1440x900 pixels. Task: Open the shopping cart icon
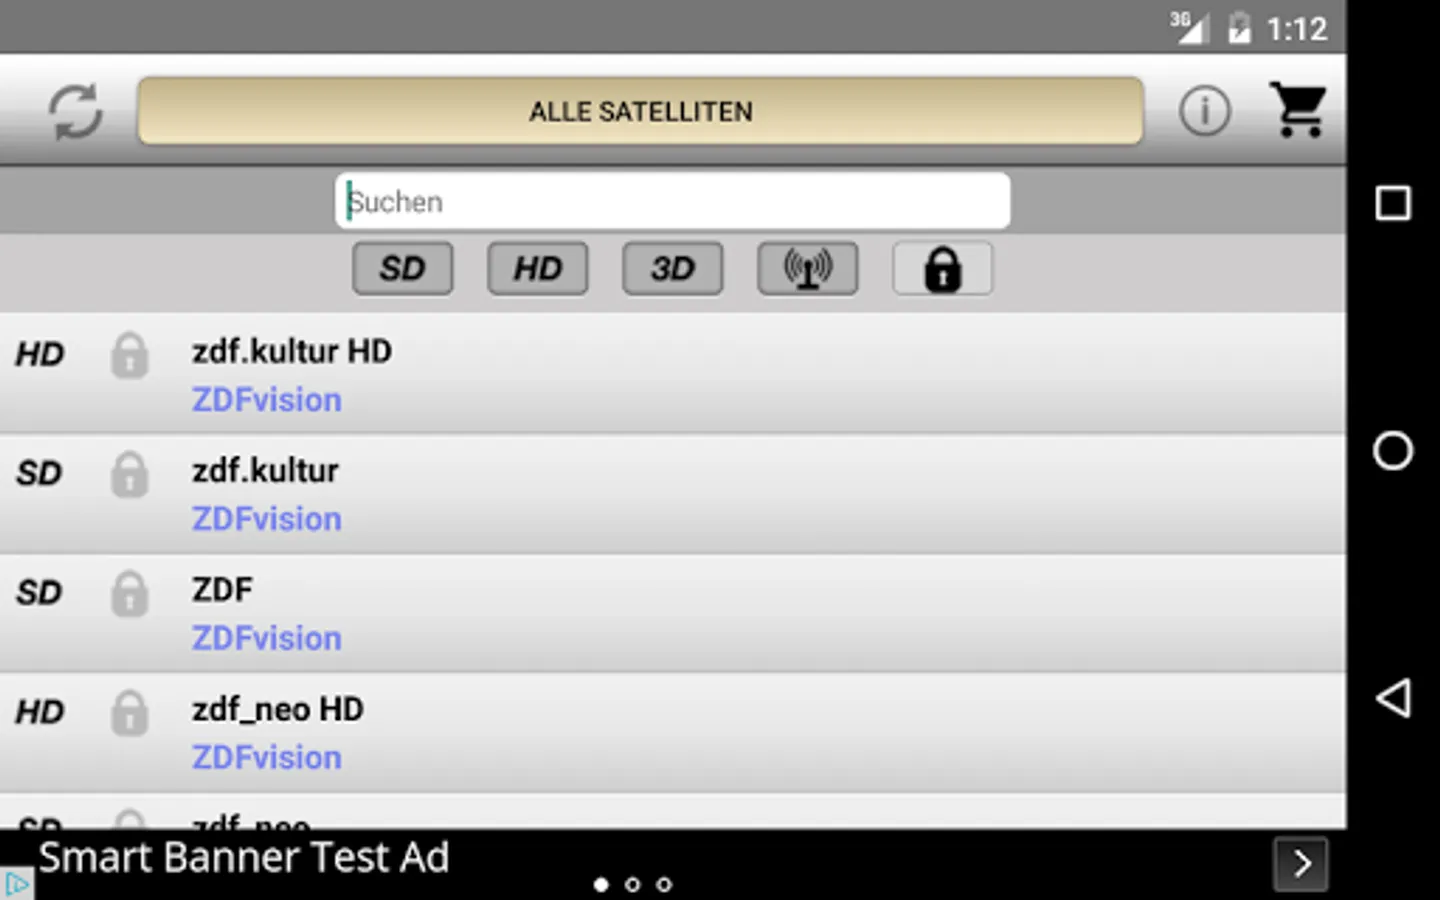[x=1299, y=110]
